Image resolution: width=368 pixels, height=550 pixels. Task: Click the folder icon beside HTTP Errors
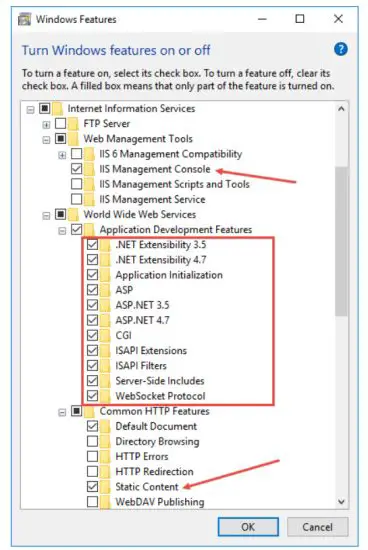pos(105,457)
